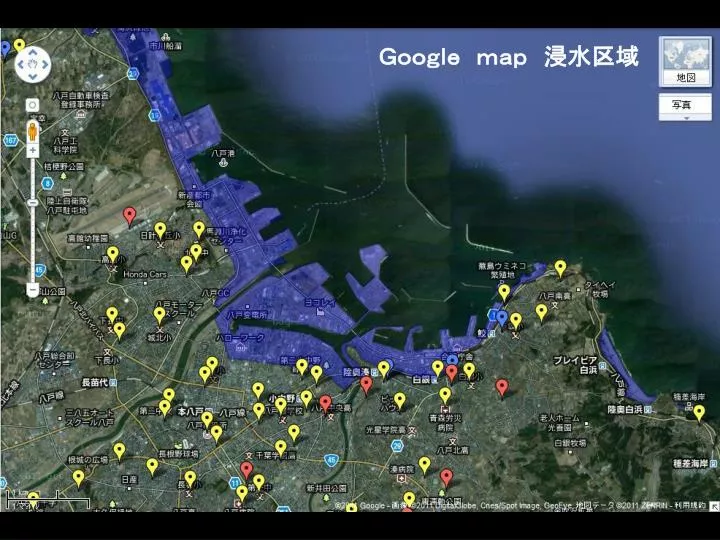Viewport: 720px width, 540px height.
Task: Click the 青森労災病院 label
Action: (x=445, y=423)
